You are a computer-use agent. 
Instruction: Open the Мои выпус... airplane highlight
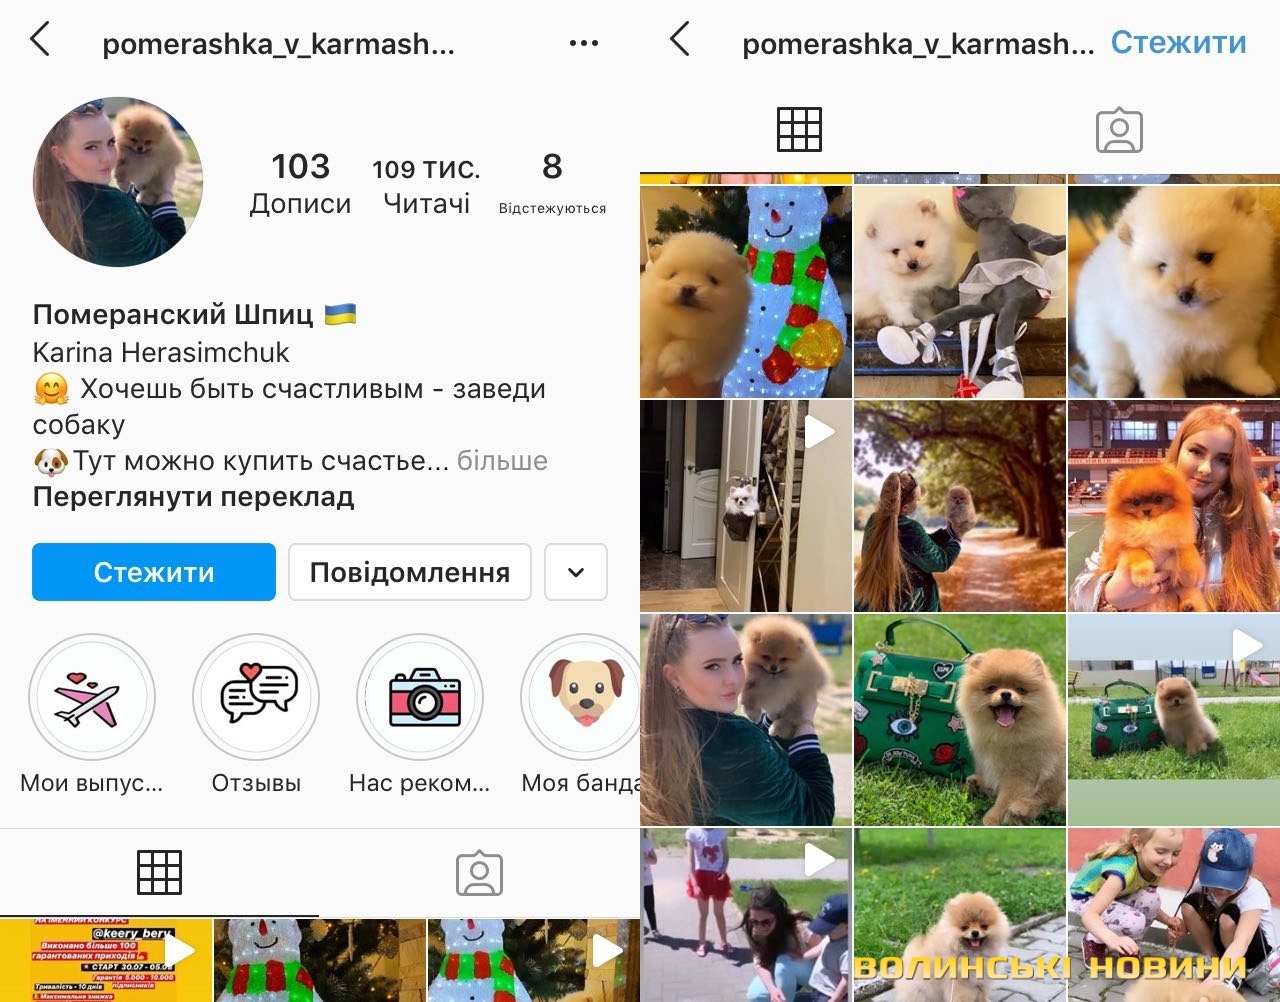[91, 697]
